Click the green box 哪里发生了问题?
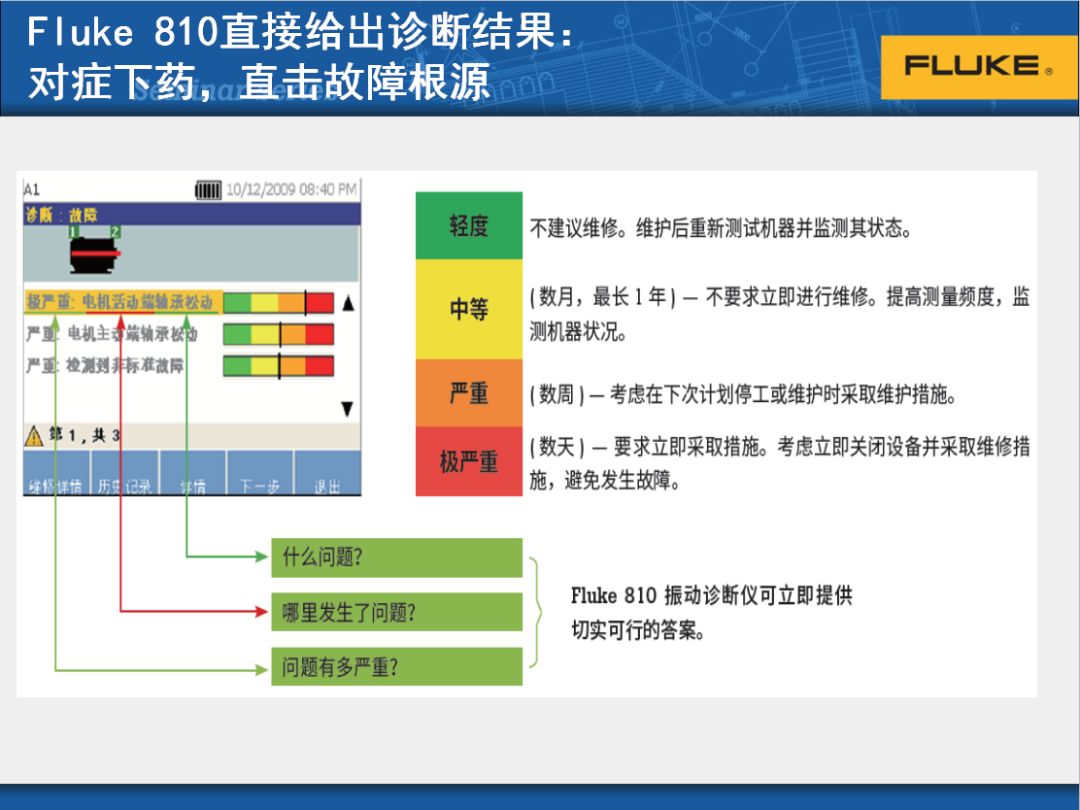This screenshot has width=1080, height=810. [397, 612]
